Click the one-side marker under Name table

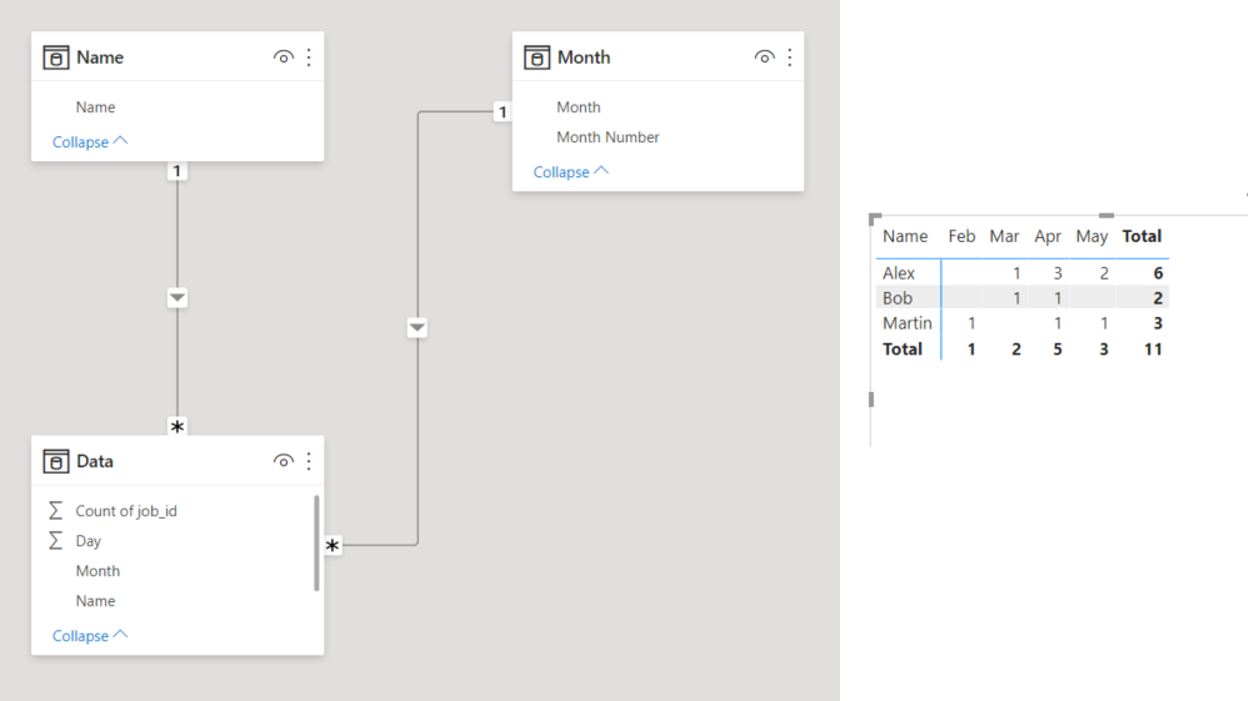point(177,172)
